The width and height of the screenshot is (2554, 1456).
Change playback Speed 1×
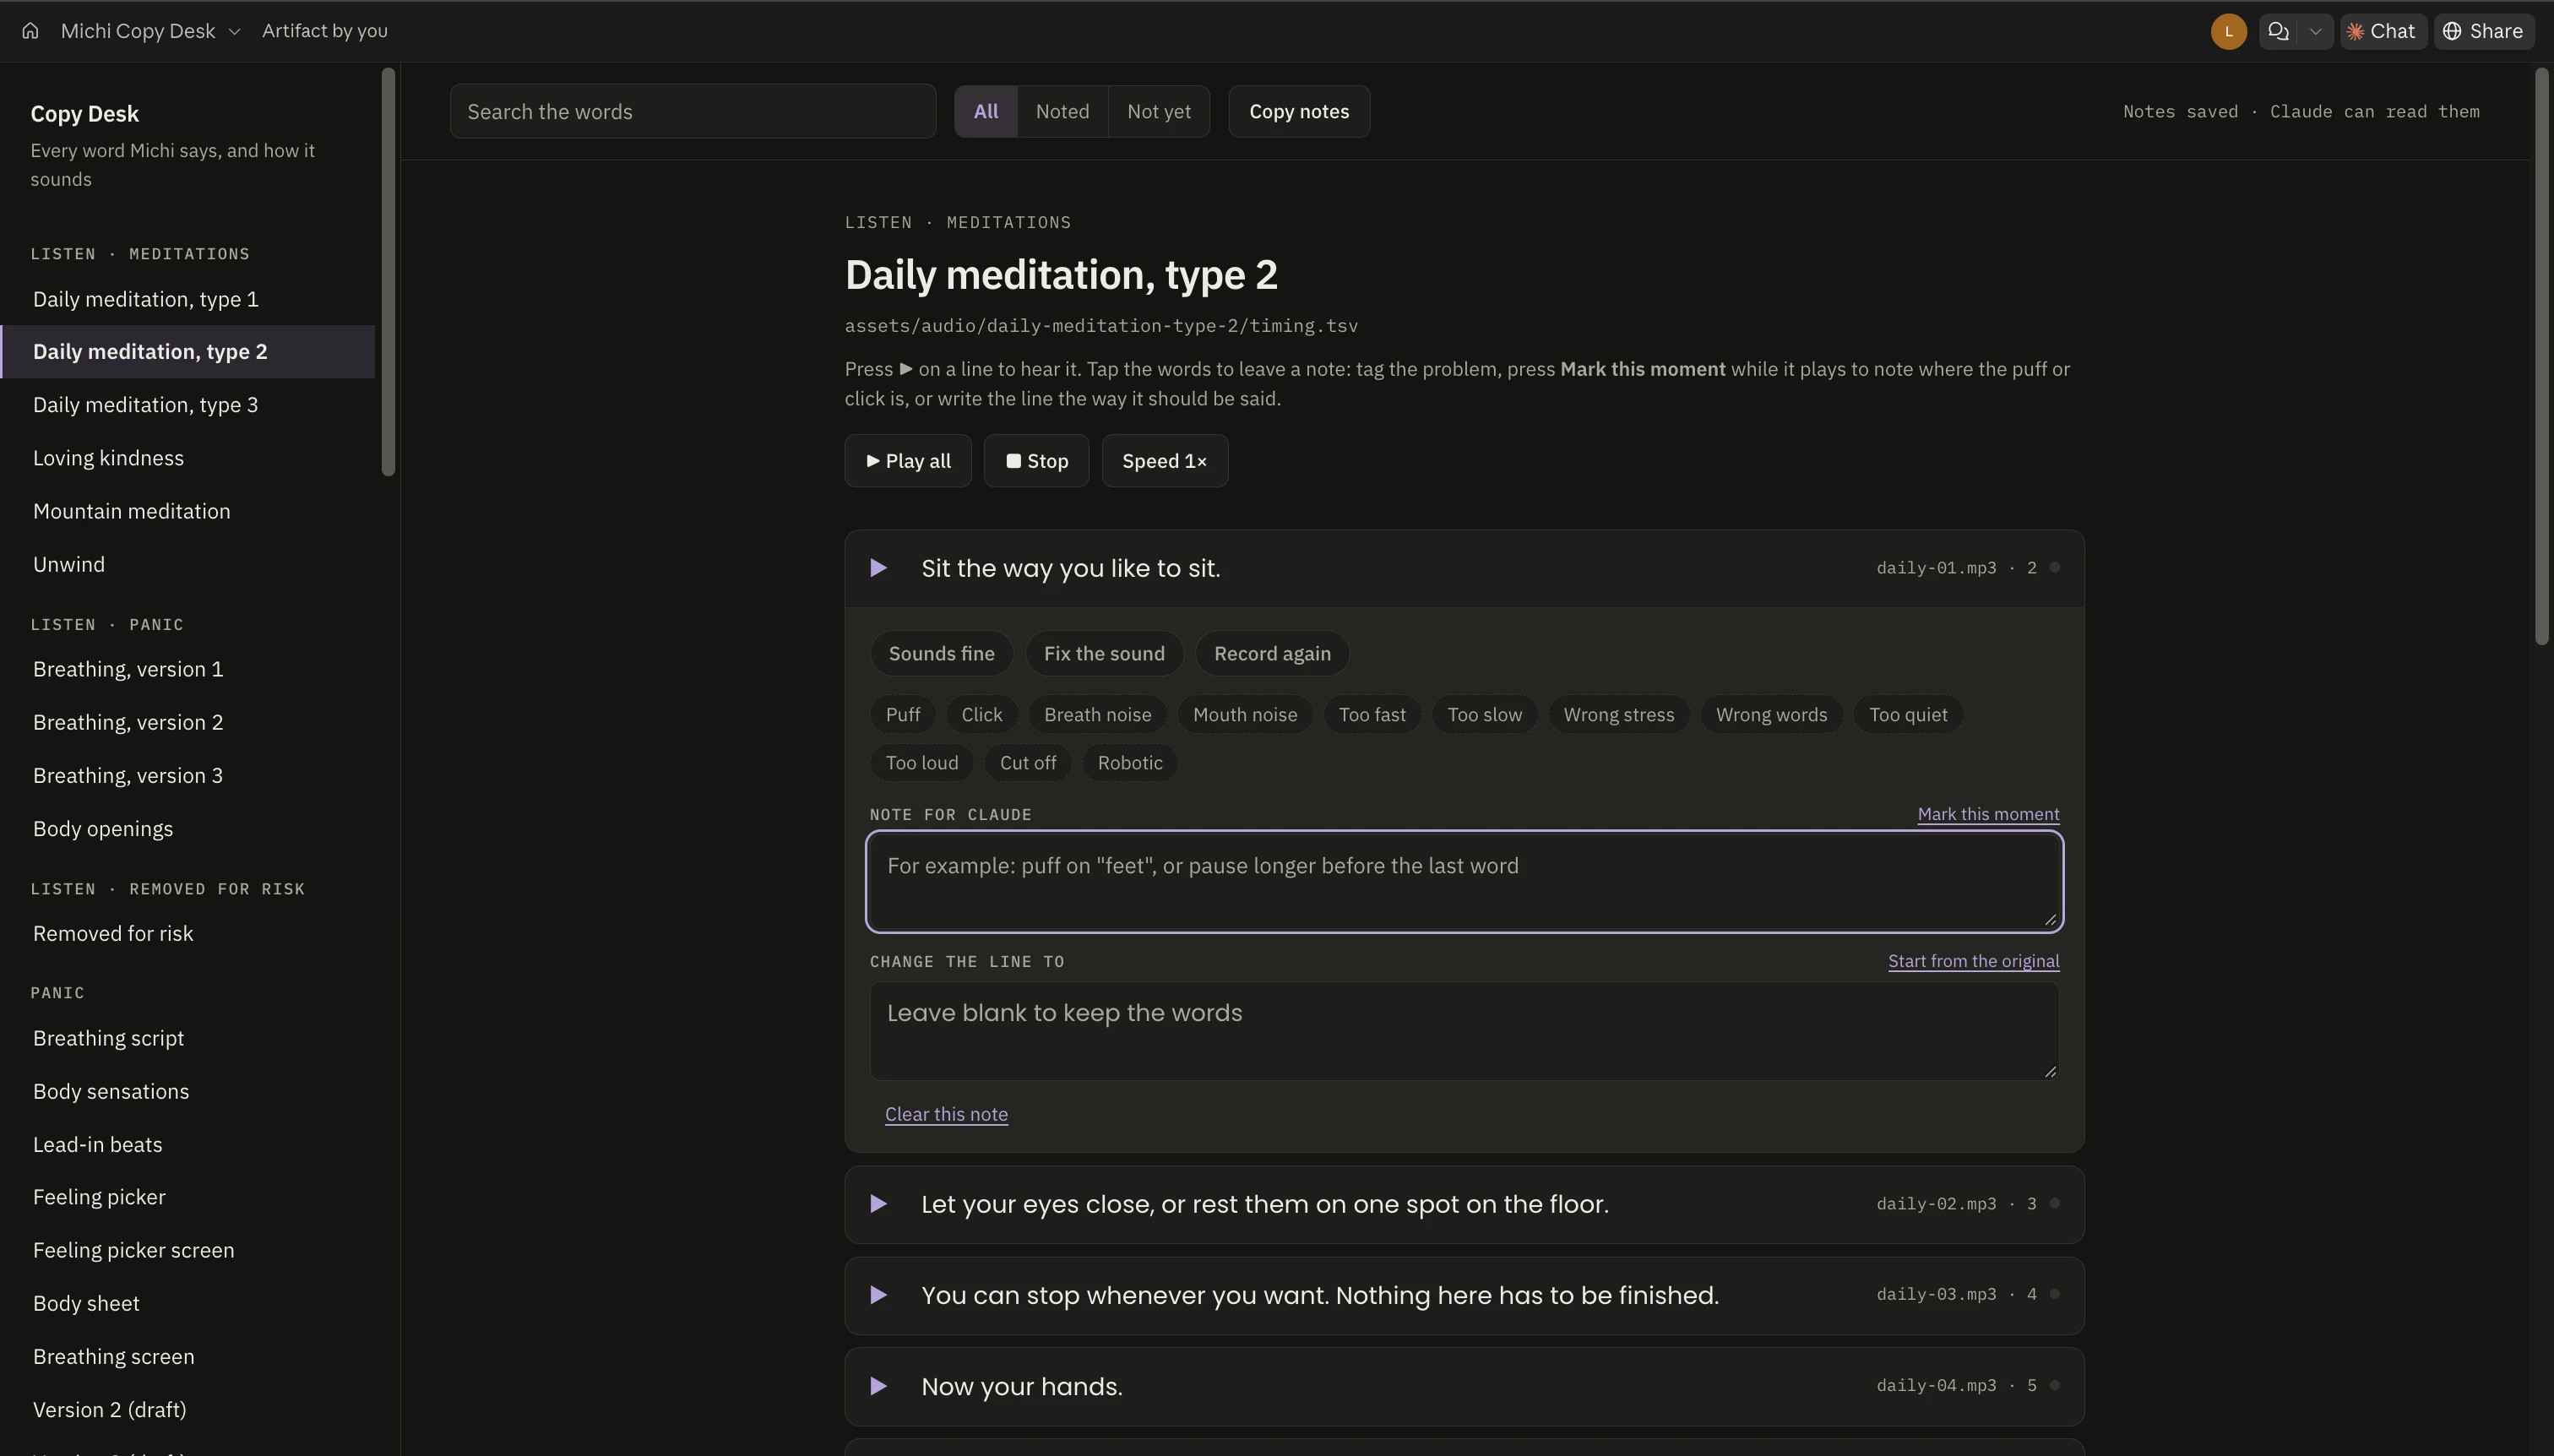[x=1164, y=461]
